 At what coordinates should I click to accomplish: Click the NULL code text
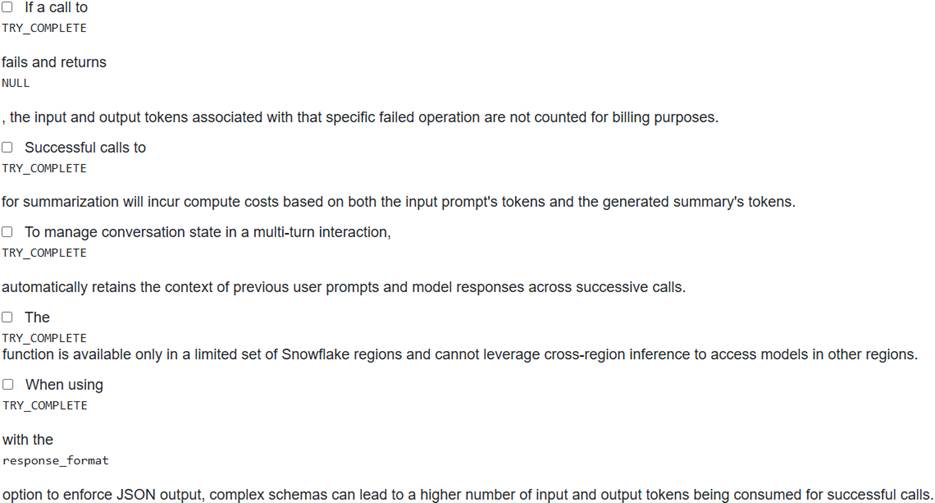(16, 83)
